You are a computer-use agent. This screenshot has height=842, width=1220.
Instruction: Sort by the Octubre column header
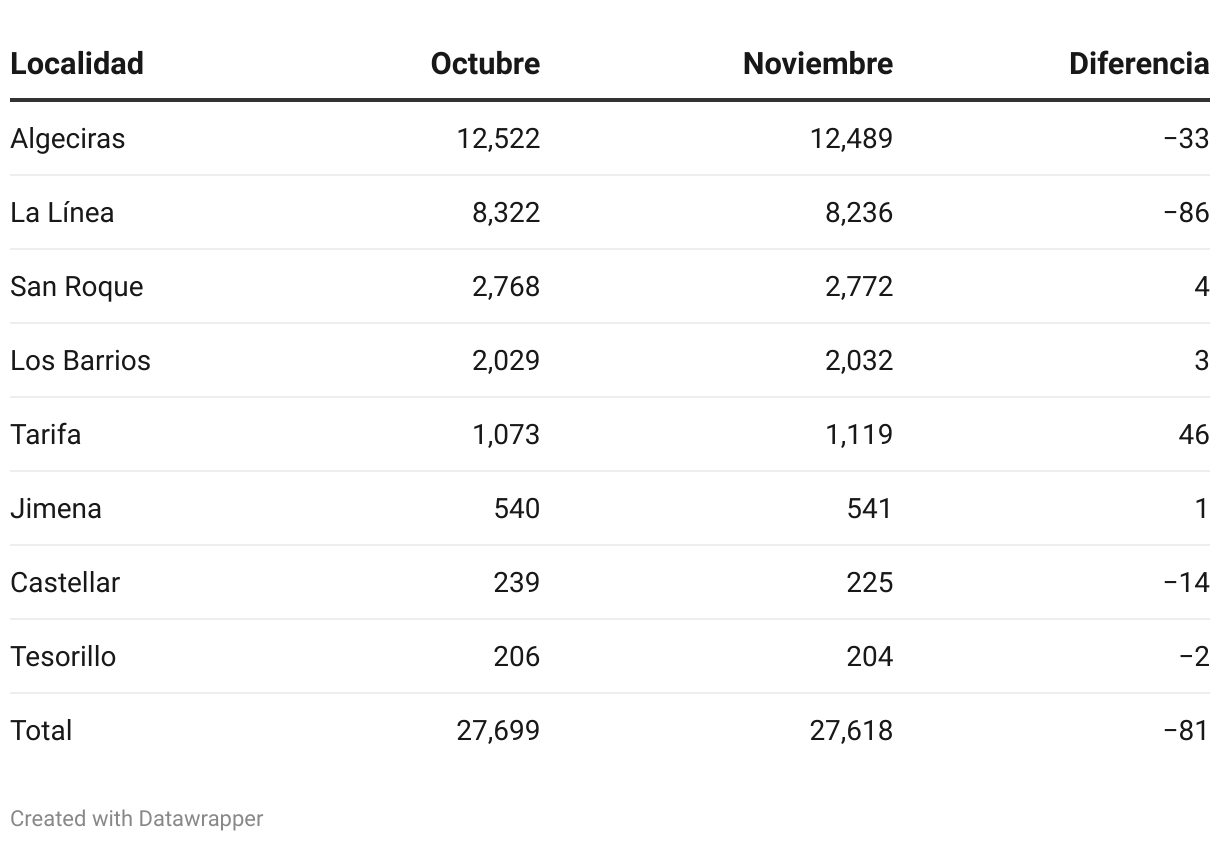tap(485, 64)
